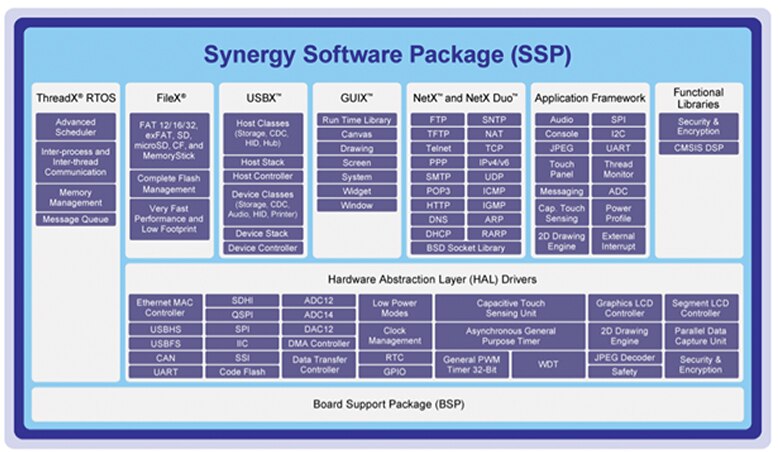The width and height of the screenshot is (781, 452).
Task: Click the ADC14 driver block
Action: pyautogui.click(x=319, y=315)
